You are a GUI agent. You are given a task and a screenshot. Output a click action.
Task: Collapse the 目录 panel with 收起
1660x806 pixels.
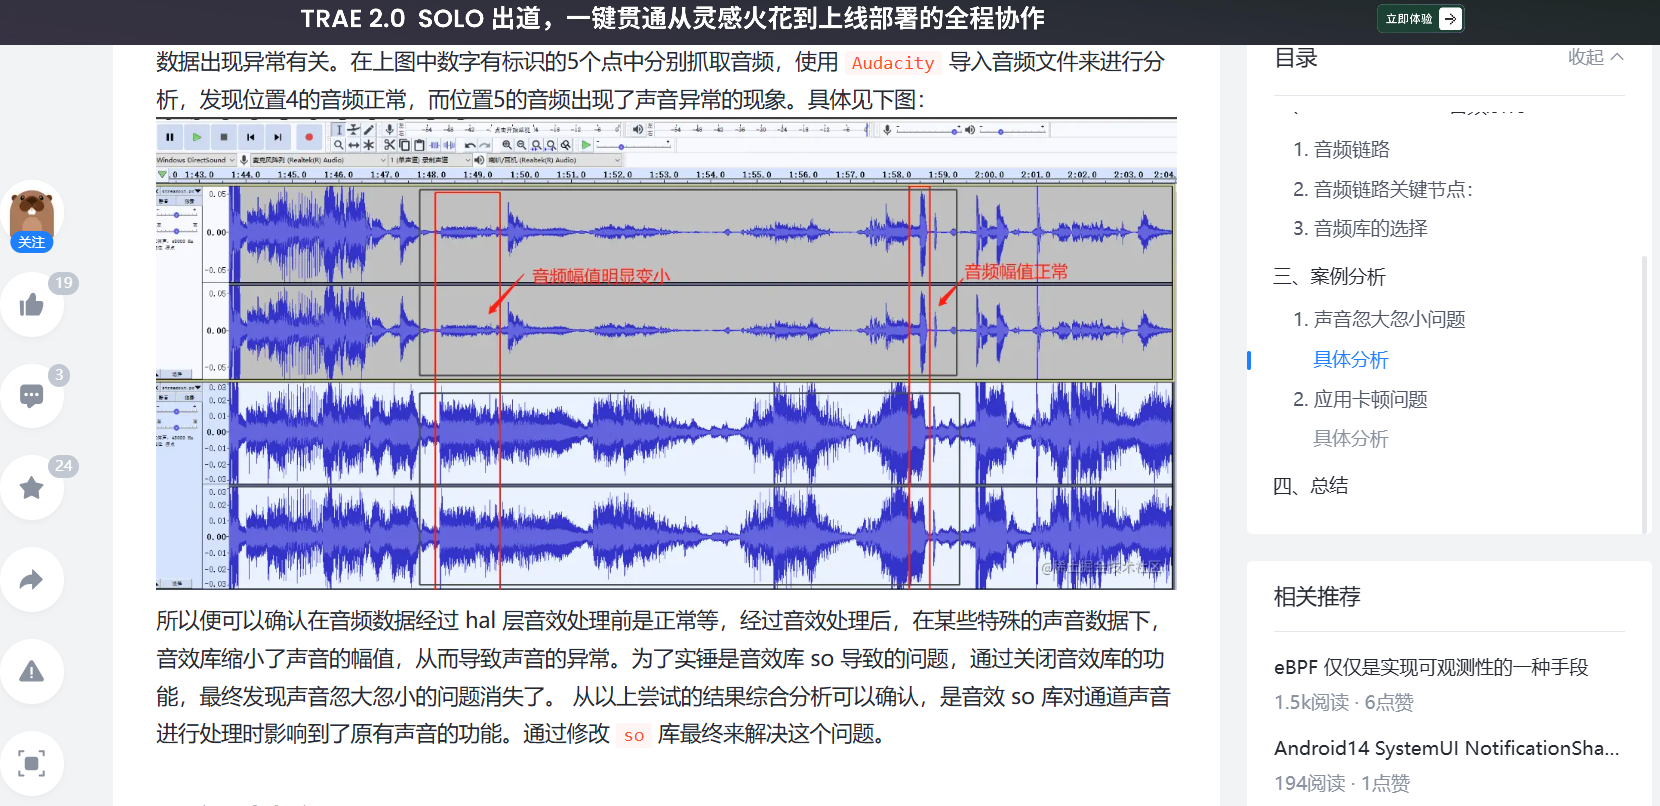(x=1595, y=58)
